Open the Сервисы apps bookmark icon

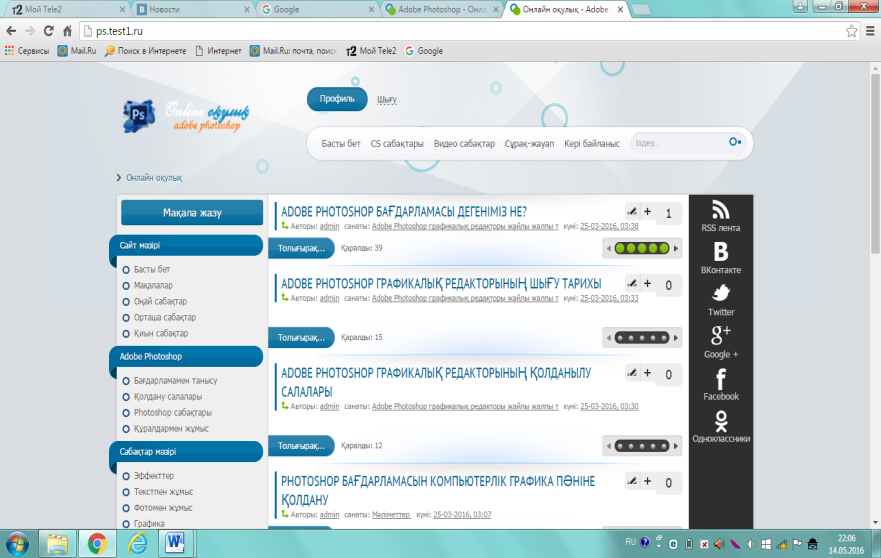[9, 51]
